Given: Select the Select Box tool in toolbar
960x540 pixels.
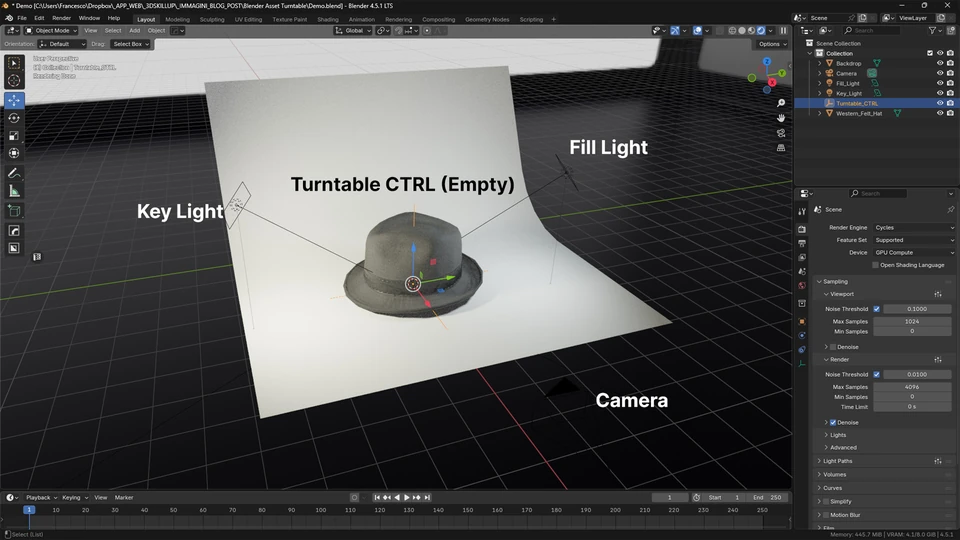Looking at the screenshot, I should click(14, 63).
